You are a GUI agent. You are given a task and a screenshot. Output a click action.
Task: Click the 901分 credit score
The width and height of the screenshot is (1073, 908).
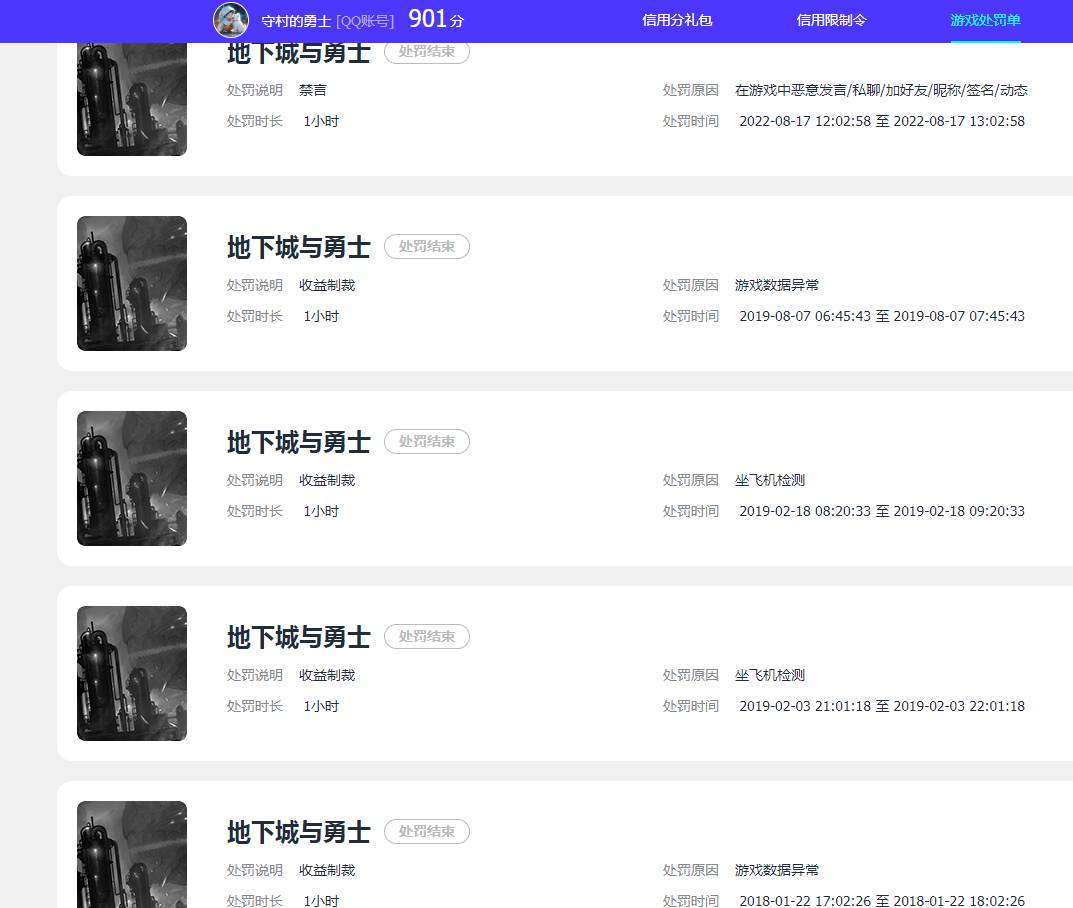pyautogui.click(x=436, y=19)
